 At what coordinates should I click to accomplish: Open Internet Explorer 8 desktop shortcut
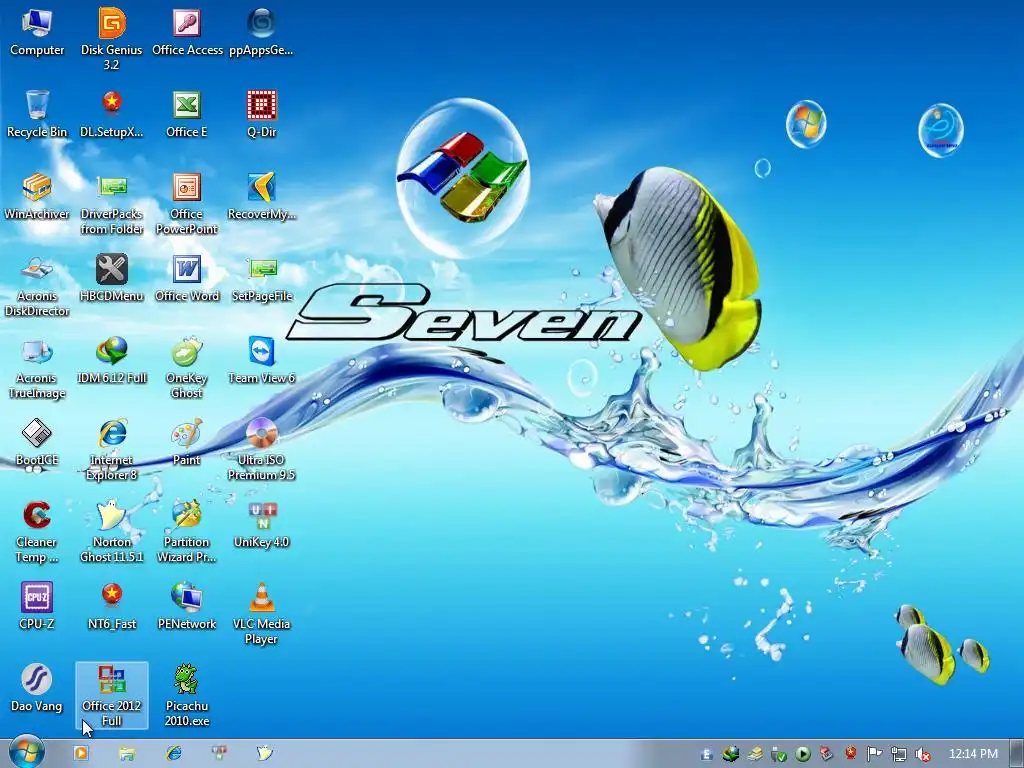click(x=112, y=449)
